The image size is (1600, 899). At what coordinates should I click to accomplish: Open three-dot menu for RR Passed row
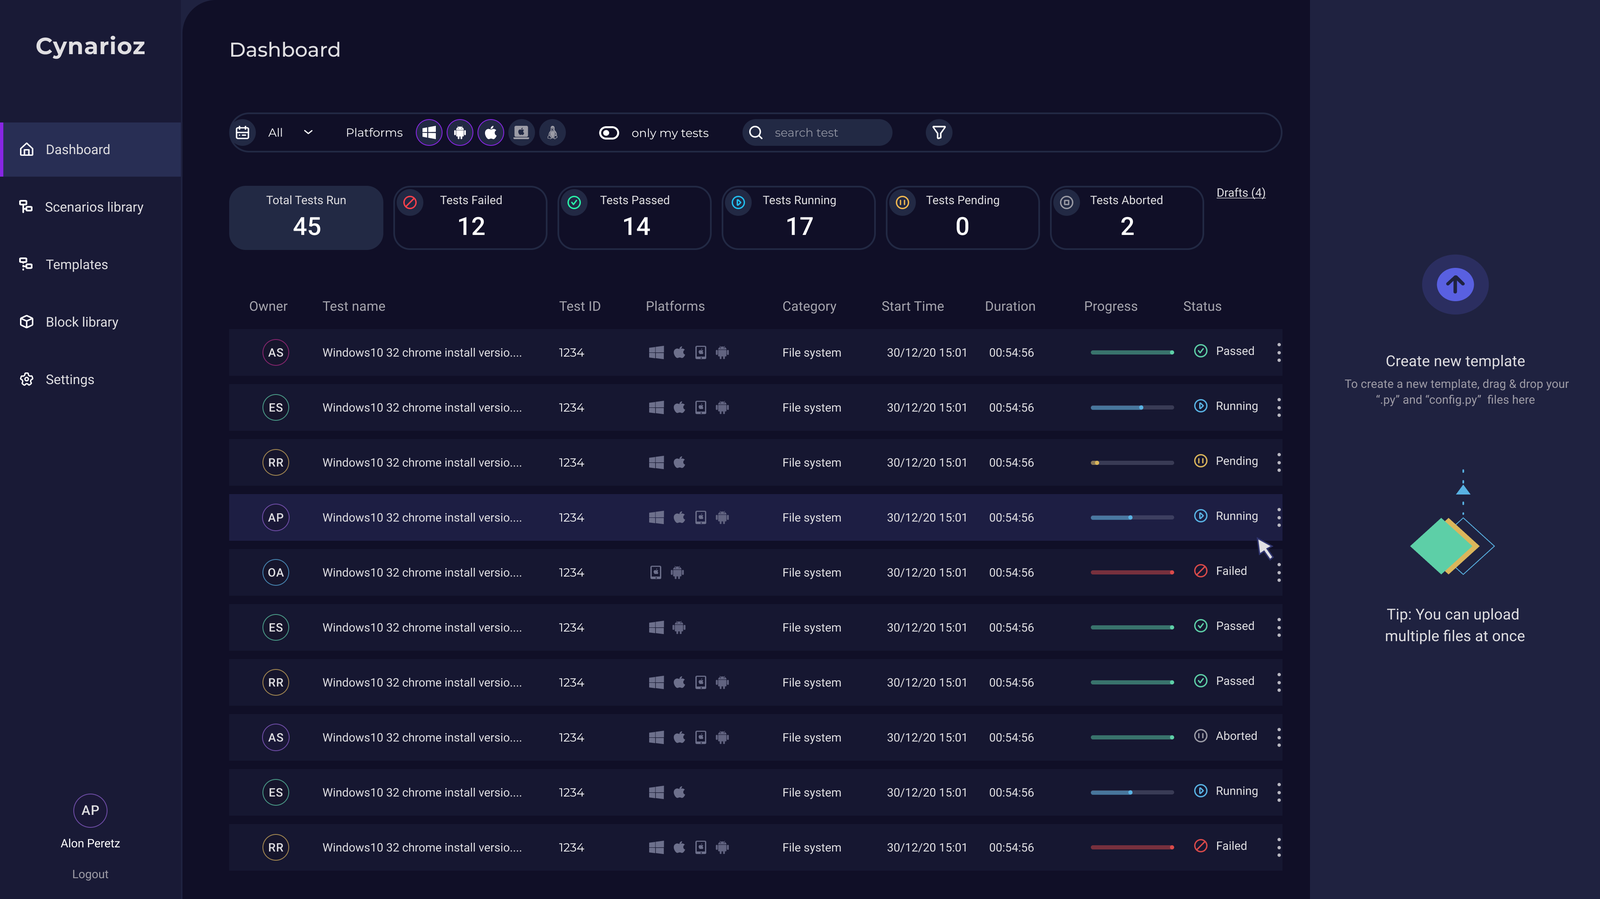(1278, 682)
